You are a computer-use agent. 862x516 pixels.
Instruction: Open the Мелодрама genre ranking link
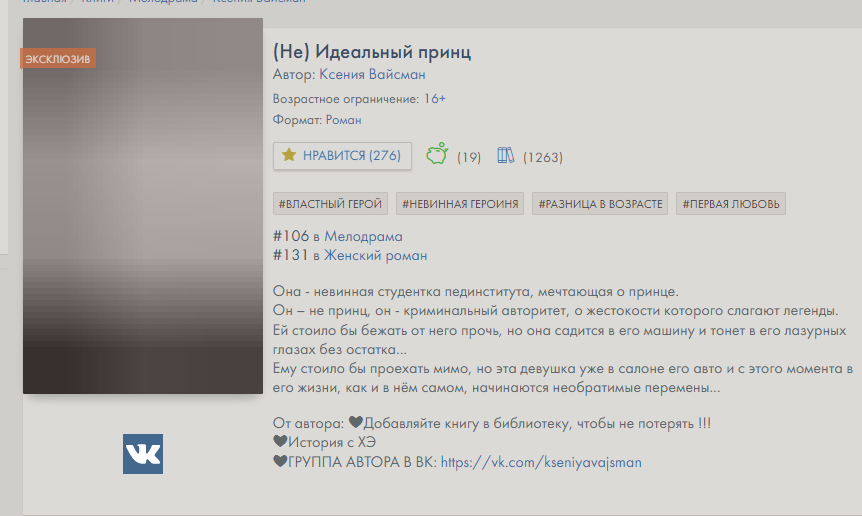point(363,237)
